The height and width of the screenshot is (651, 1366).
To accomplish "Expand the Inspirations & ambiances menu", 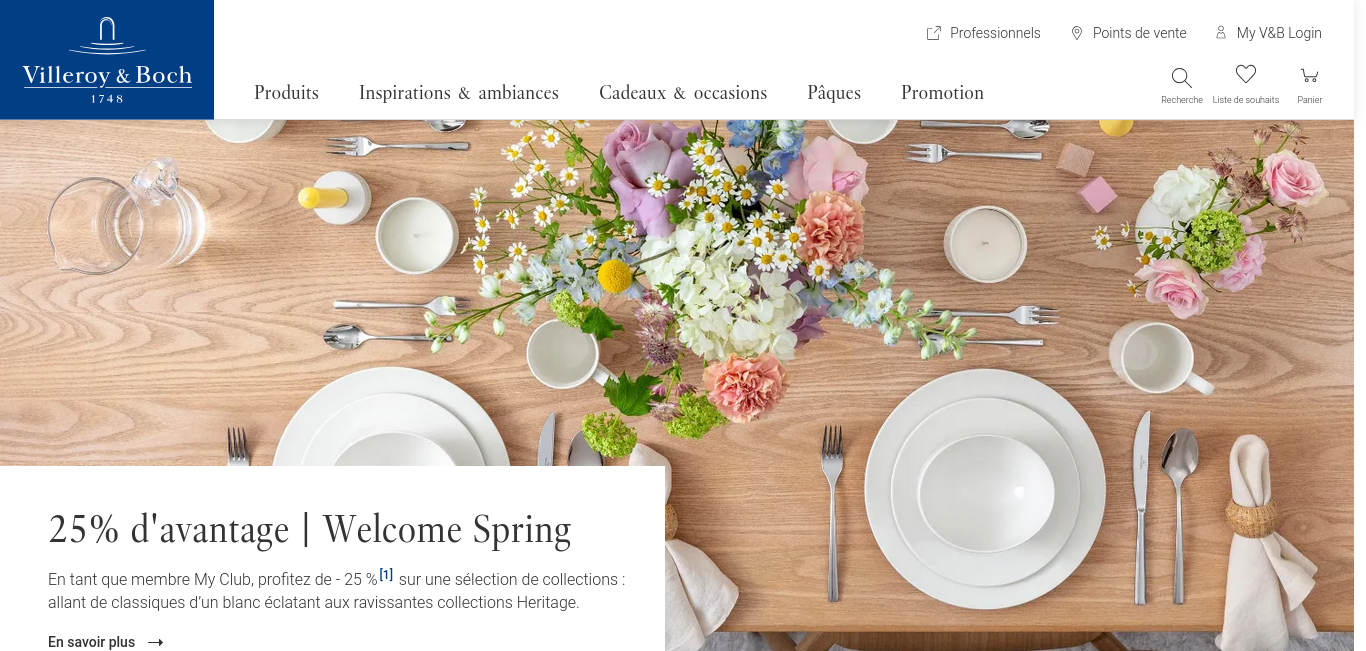I will pos(459,93).
